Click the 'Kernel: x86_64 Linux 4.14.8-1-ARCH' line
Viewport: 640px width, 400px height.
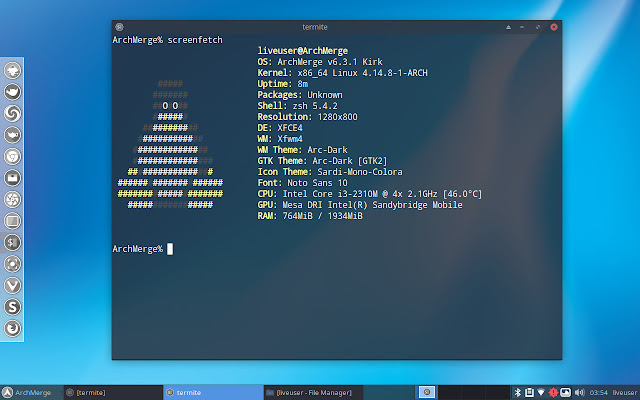point(342,73)
